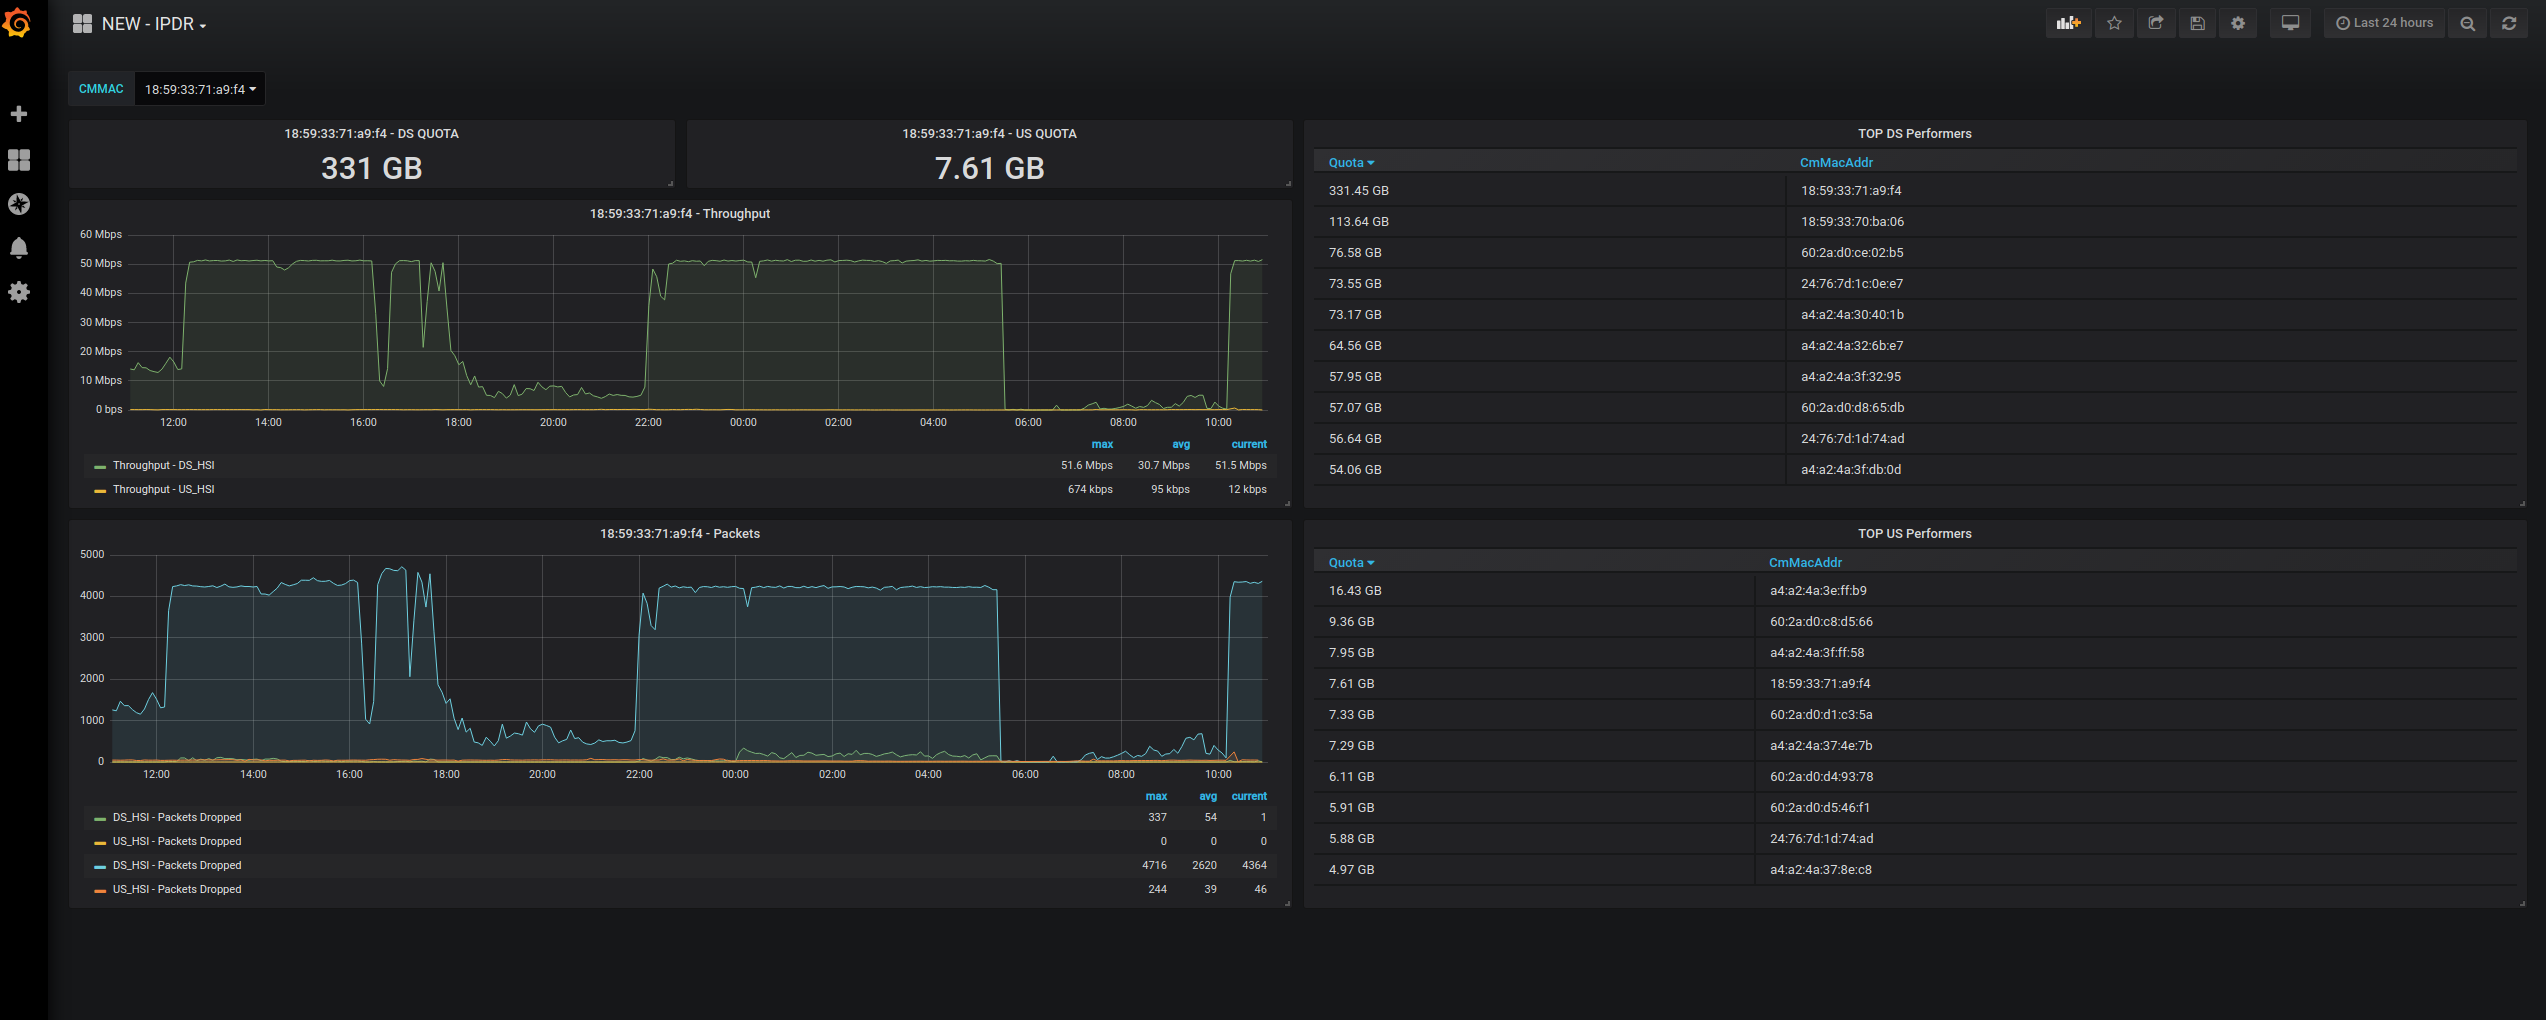Toggle the Throughput - DS_HSI legend series

tap(163, 466)
